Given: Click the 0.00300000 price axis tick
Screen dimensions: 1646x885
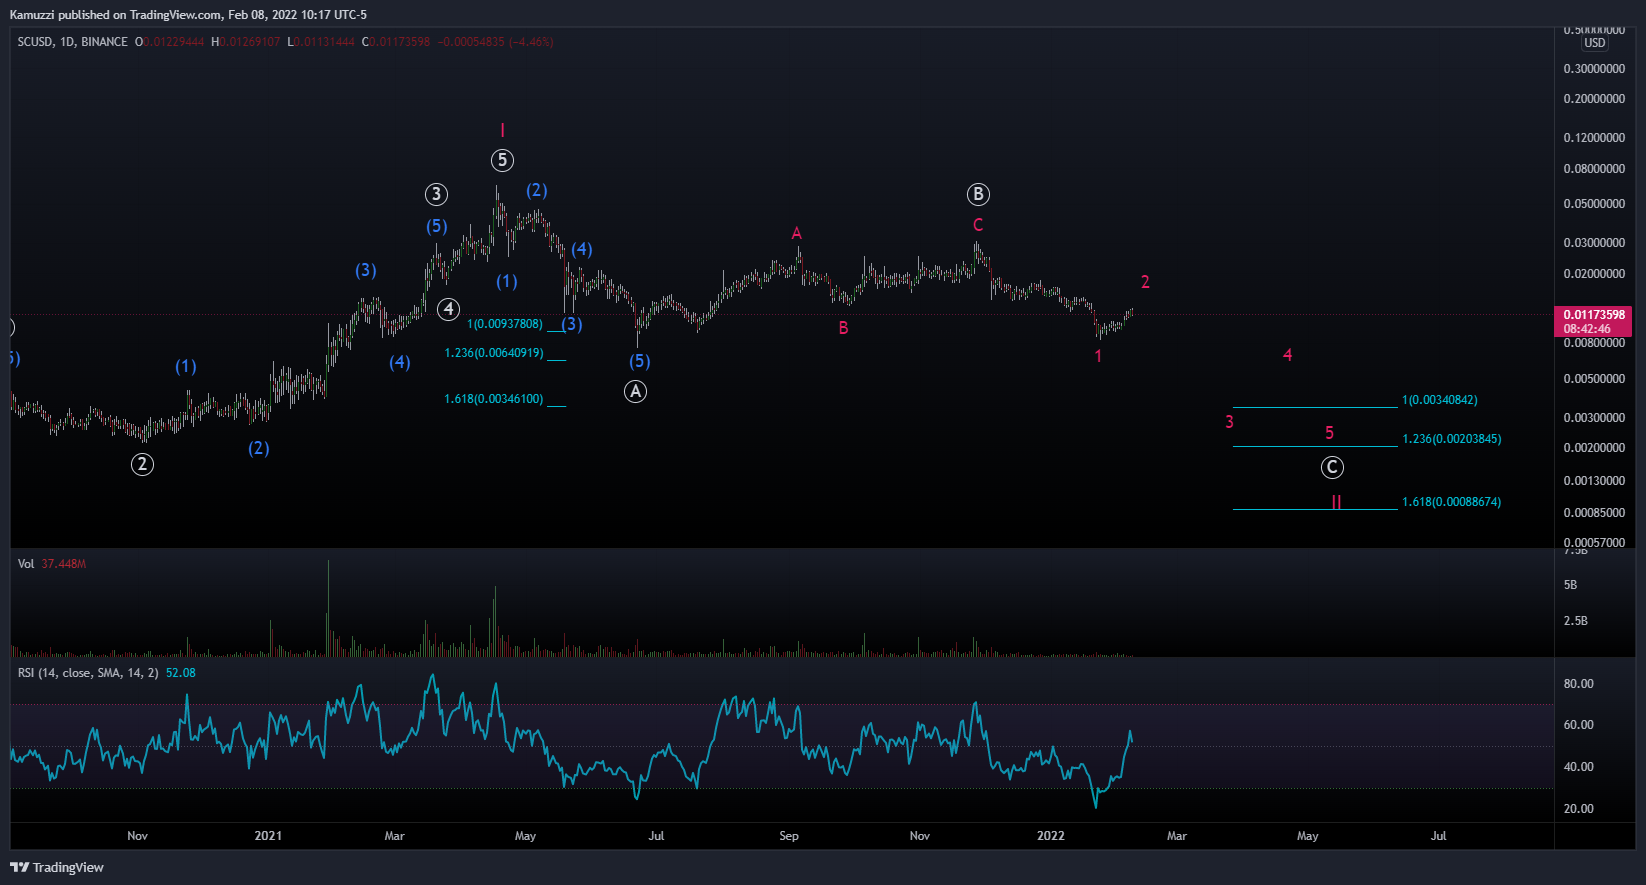Looking at the screenshot, I should [x=1594, y=418].
